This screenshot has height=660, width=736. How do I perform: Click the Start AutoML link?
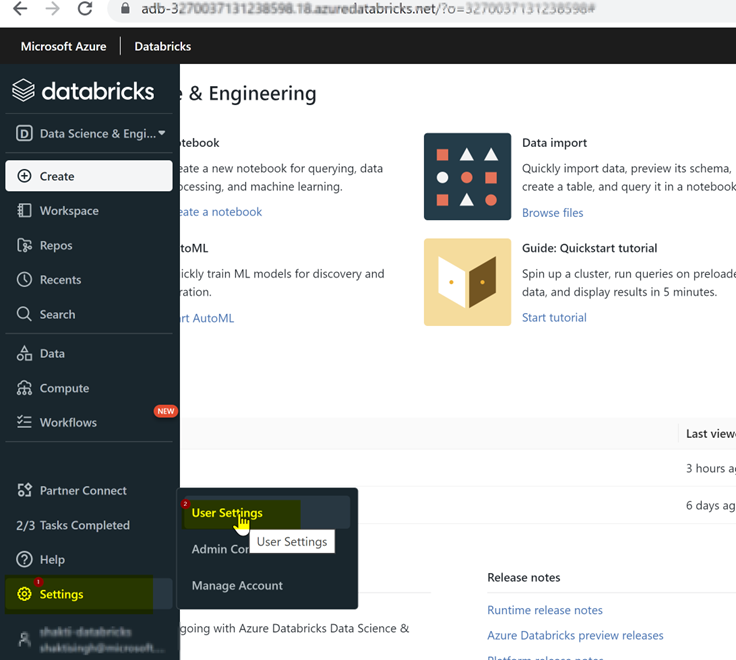207,318
